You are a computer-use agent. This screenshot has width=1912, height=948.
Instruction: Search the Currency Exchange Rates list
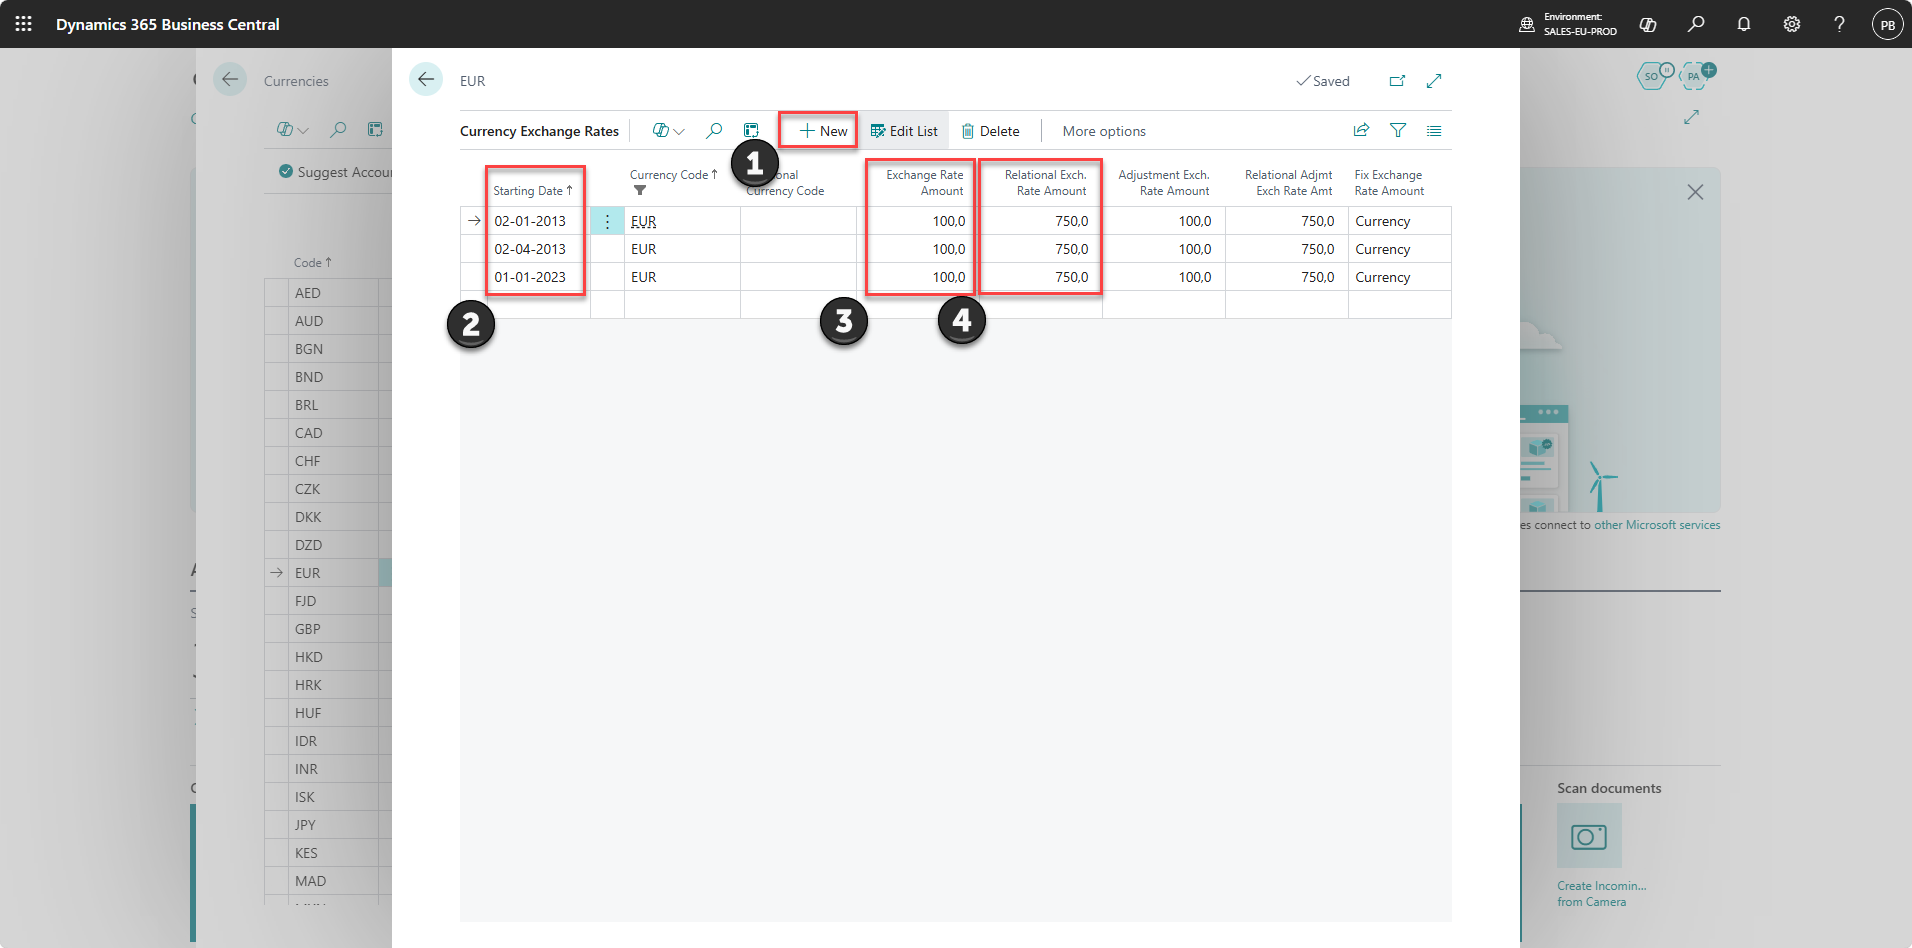click(x=714, y=131)
